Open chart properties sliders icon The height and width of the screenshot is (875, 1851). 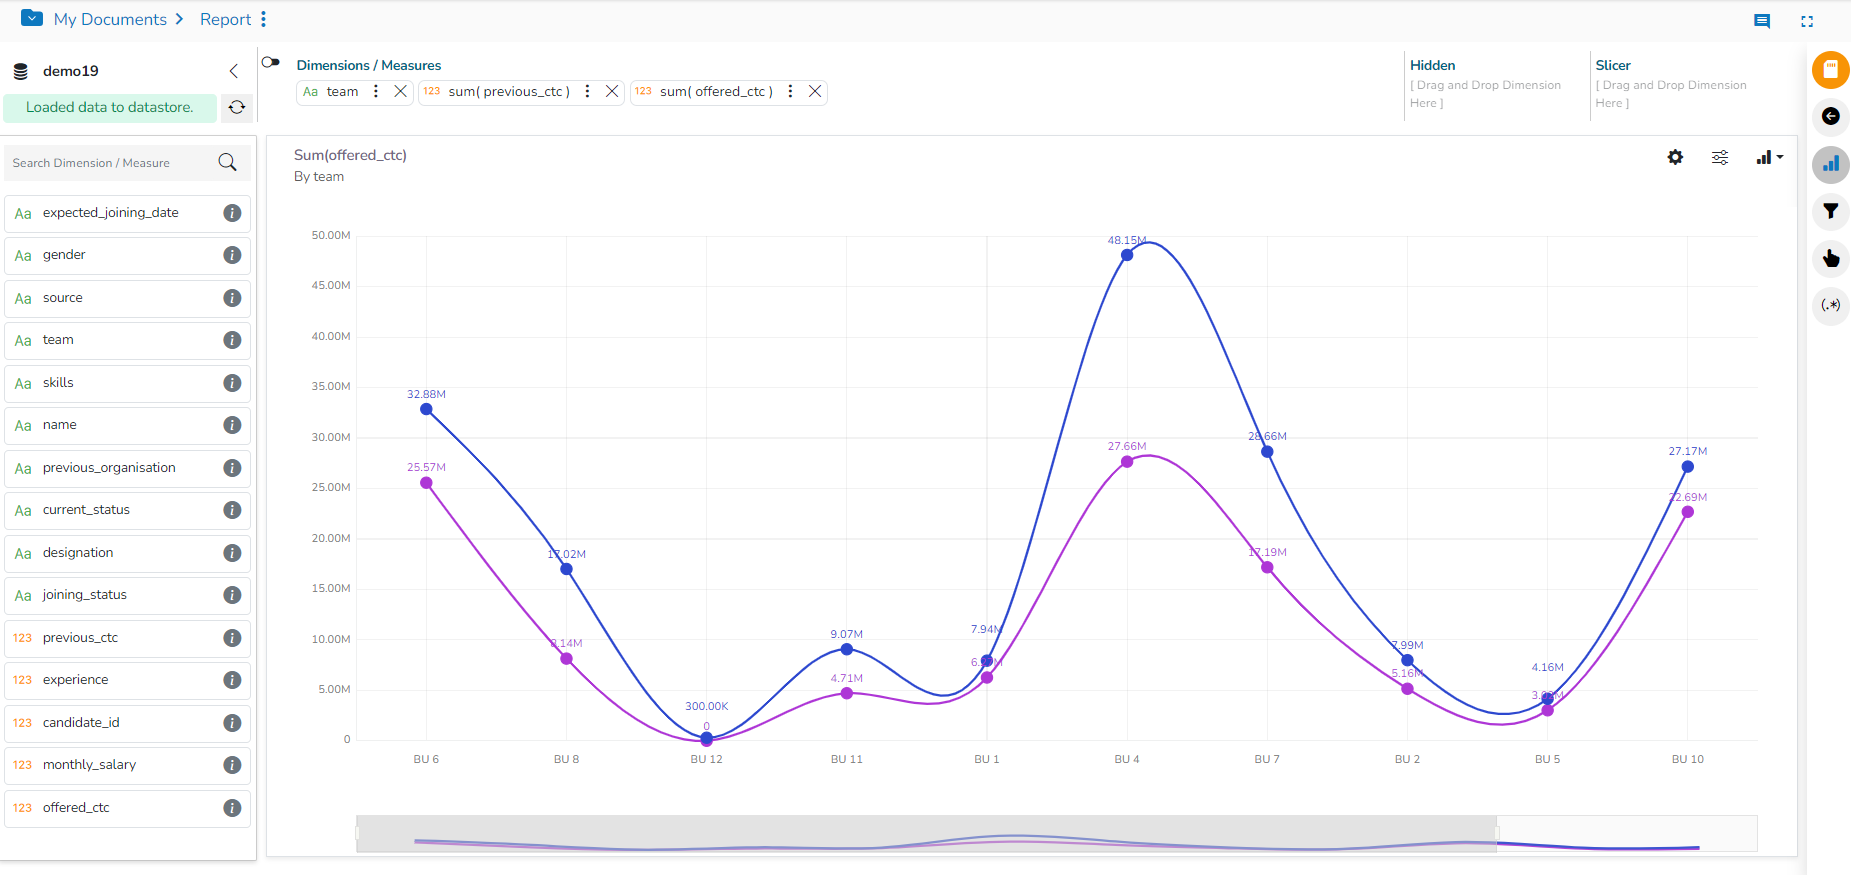click(x=1720, y=157)
